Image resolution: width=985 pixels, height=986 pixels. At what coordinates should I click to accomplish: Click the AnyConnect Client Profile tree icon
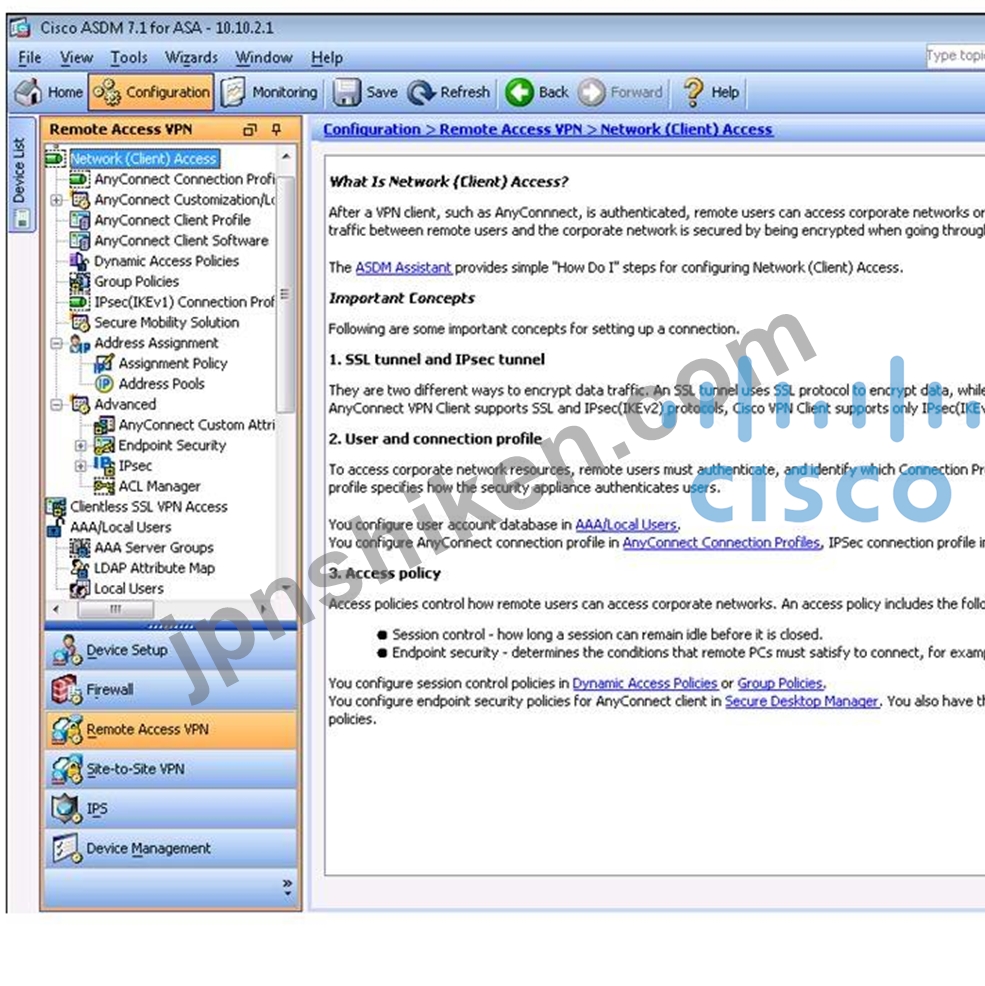79,220
